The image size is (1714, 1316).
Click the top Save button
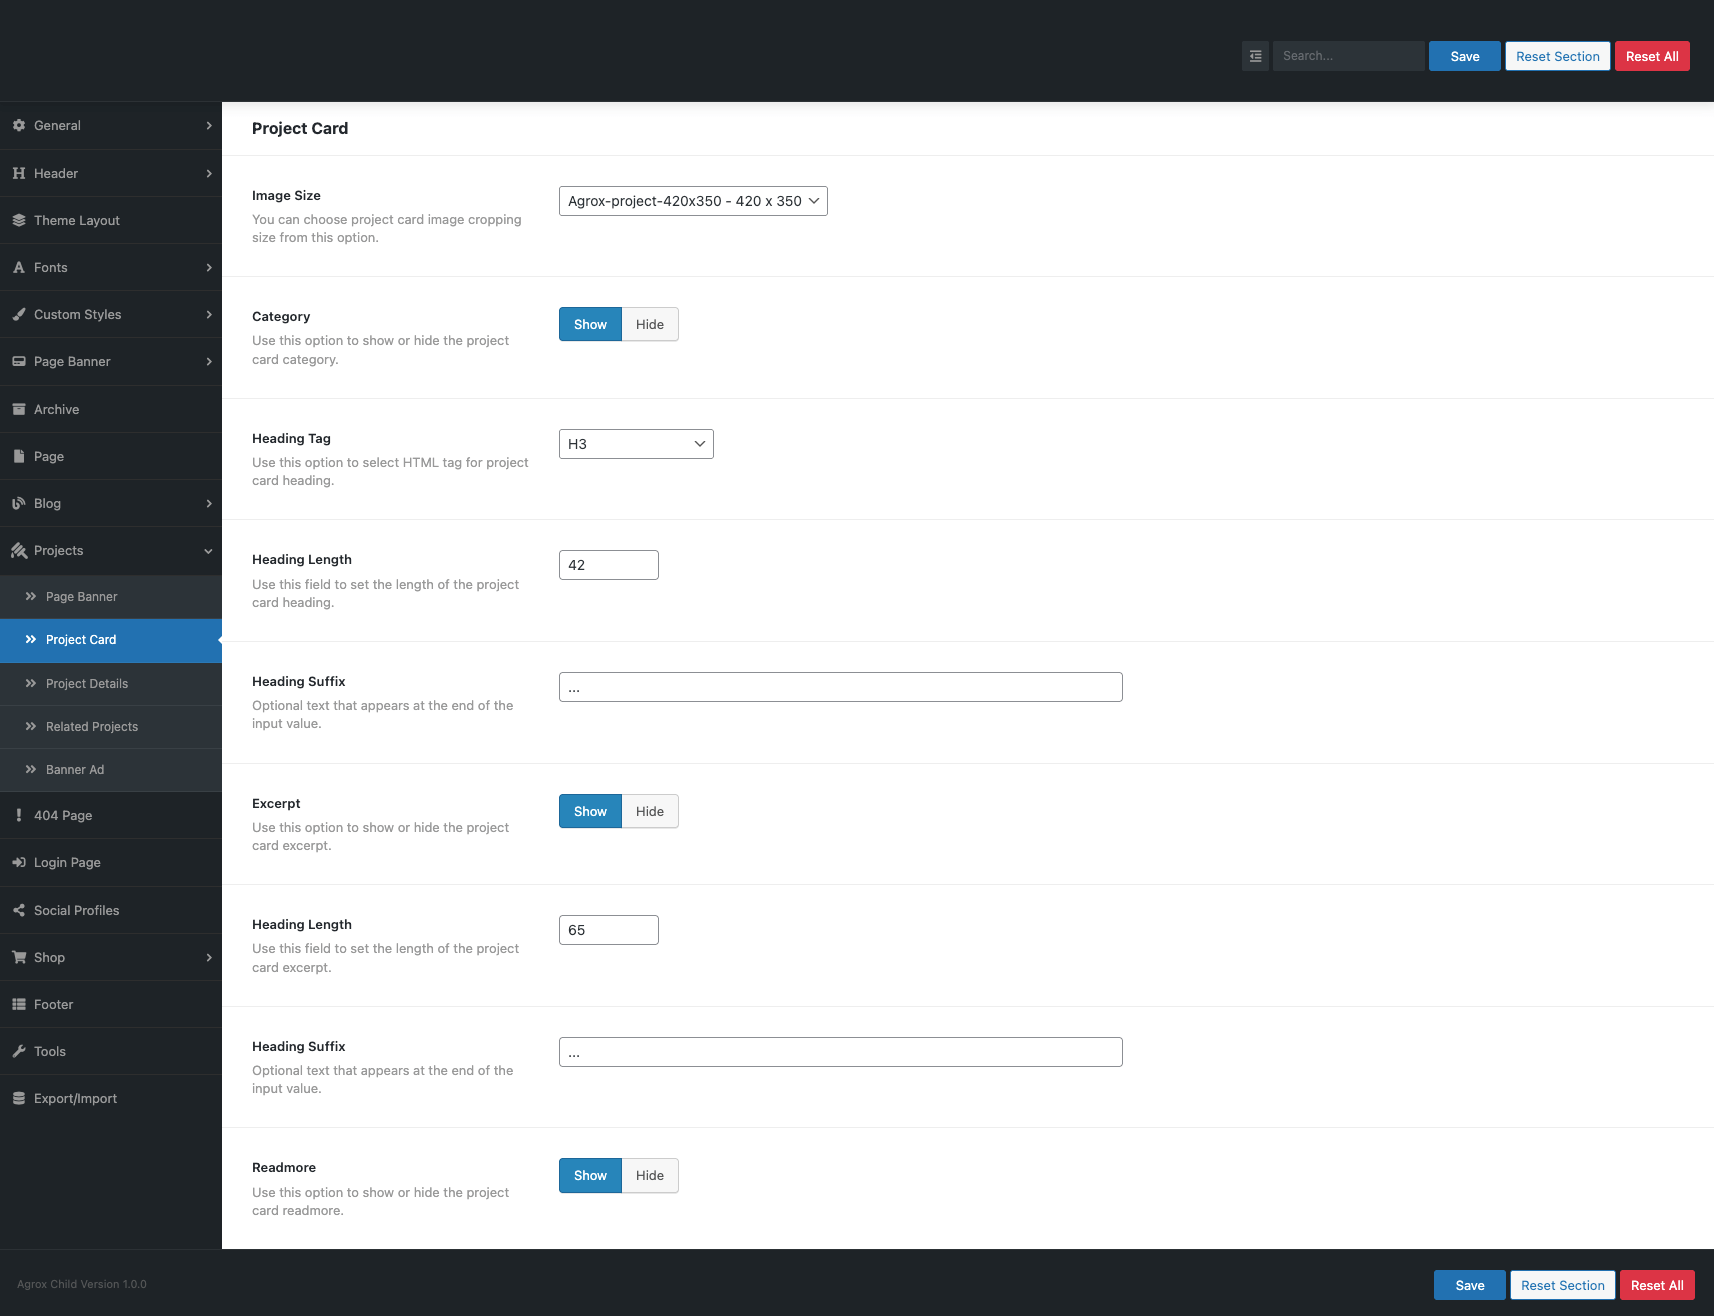coord(1465,56)
